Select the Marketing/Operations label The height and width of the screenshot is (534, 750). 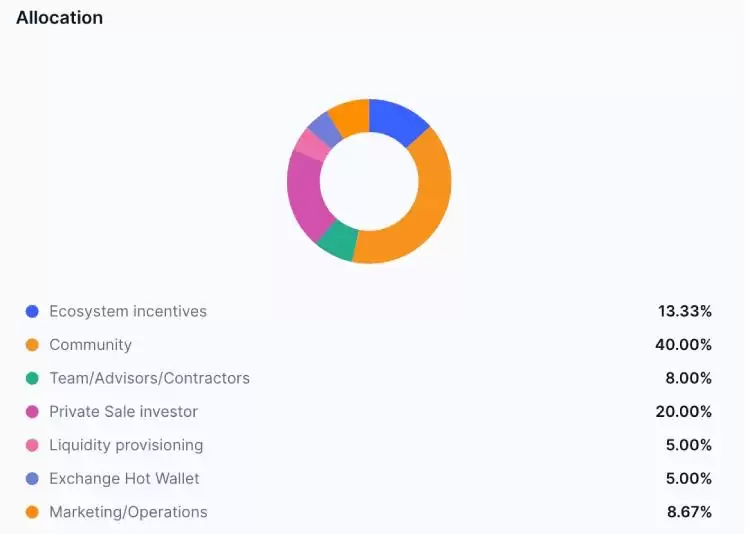(x=128, y=512)
